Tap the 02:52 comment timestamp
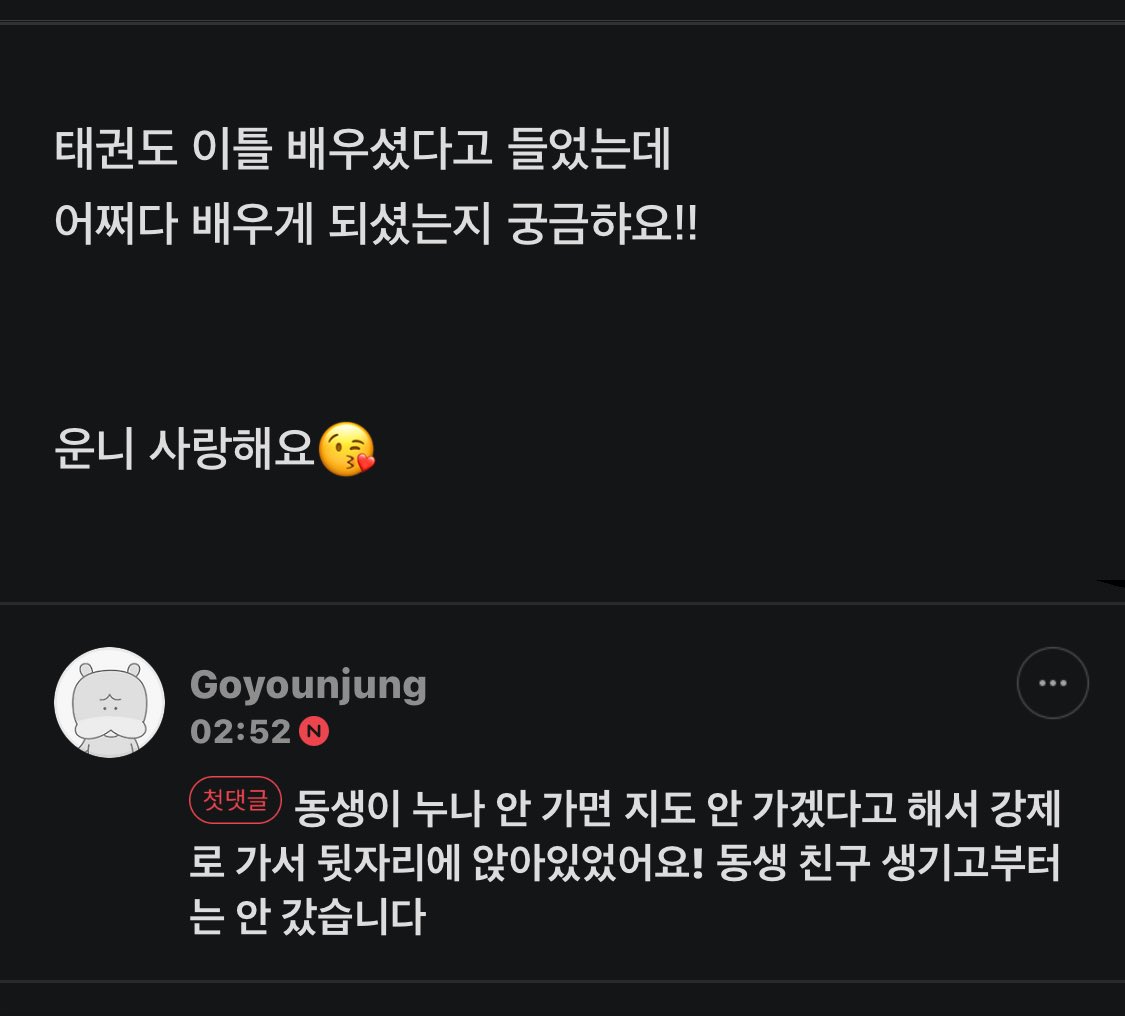Screen dimensions: 1125x1016 pyautogui.click(x=240, y=732)
